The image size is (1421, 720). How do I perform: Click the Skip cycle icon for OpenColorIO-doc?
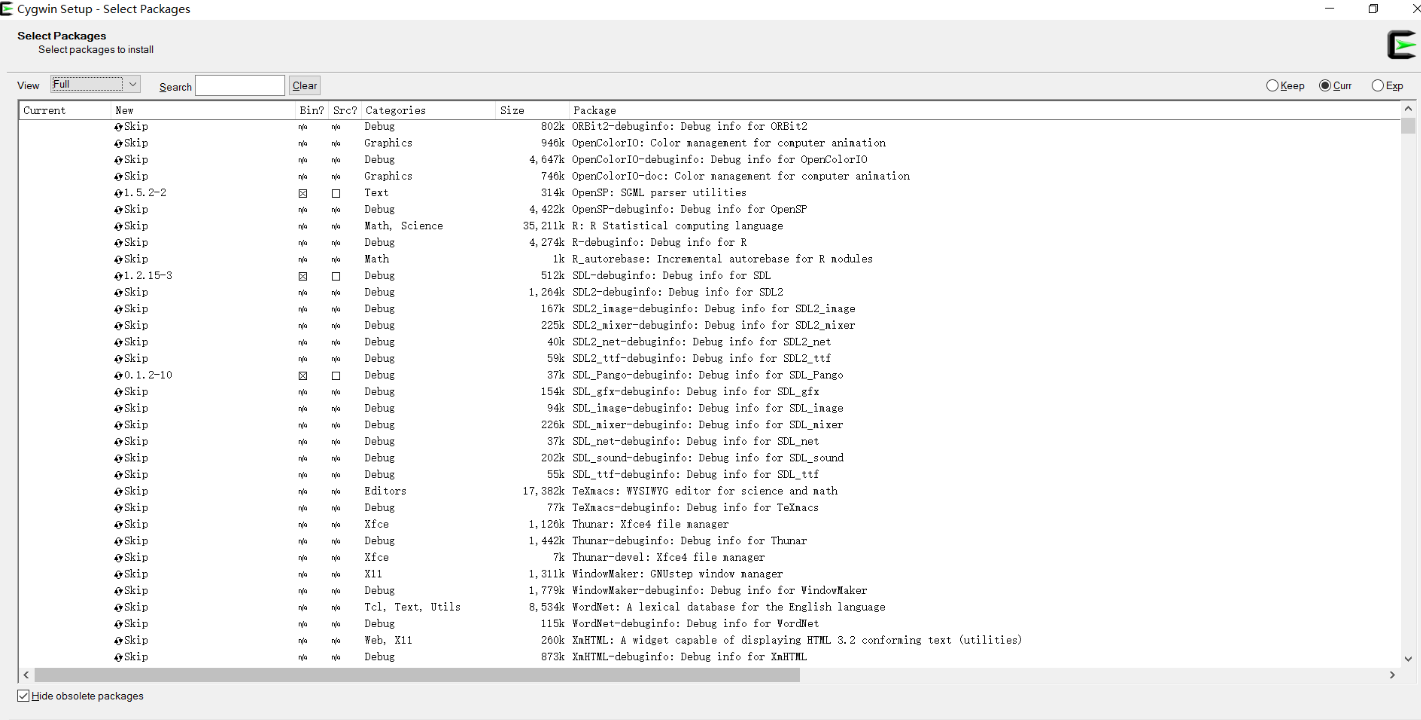click(x=119, y=177)
